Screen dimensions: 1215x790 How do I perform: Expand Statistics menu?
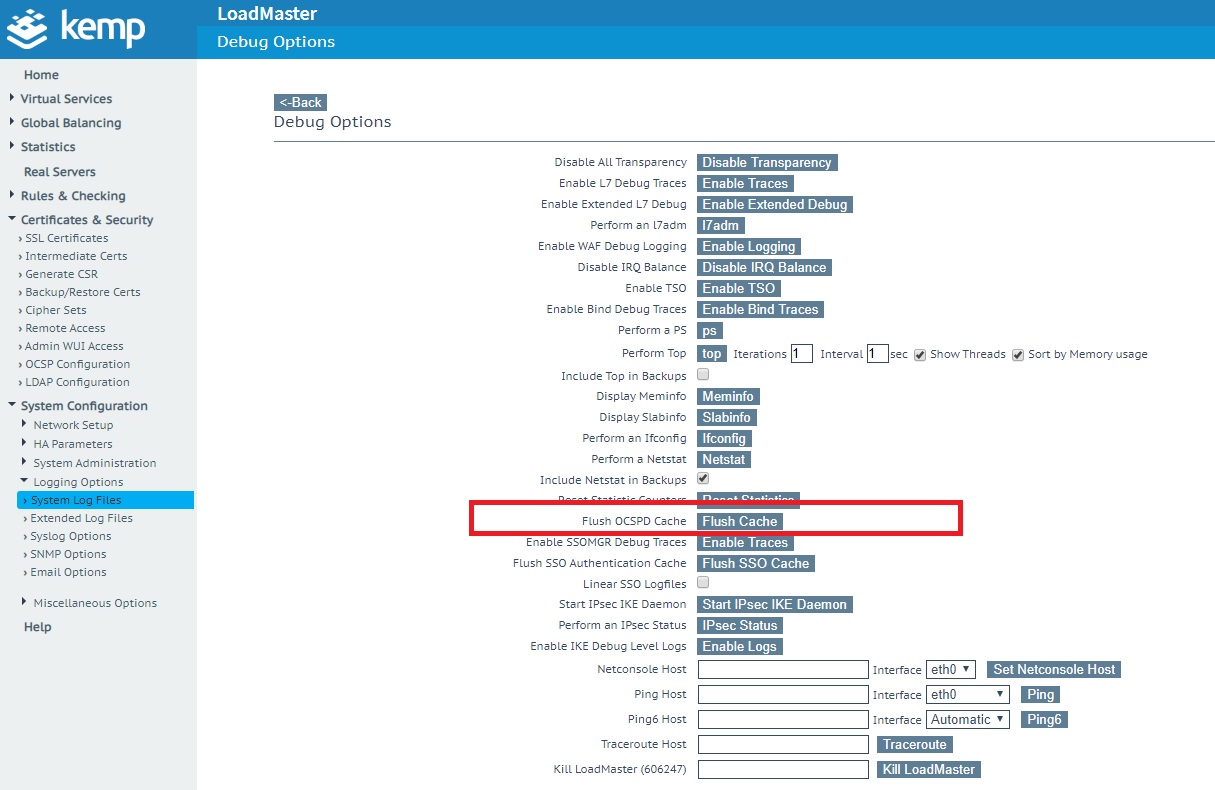[48, 147]
